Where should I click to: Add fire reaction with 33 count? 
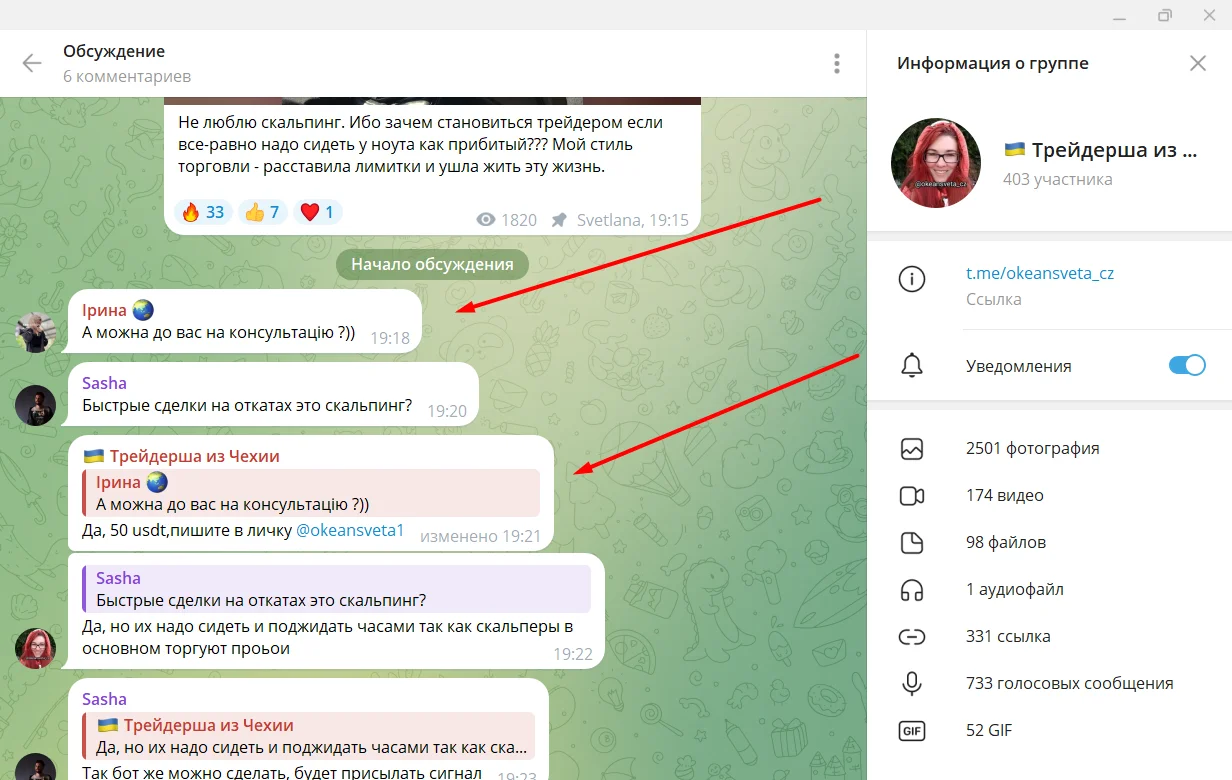coord(203,212)
